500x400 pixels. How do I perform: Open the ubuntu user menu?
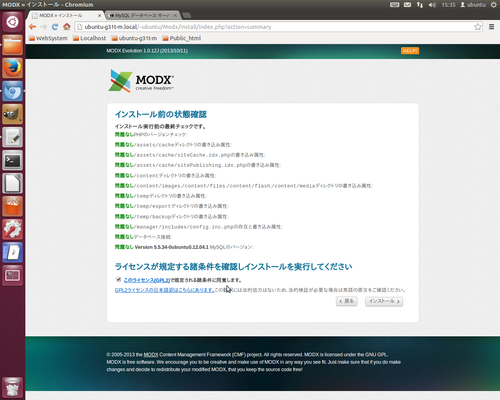coord(473,5)
